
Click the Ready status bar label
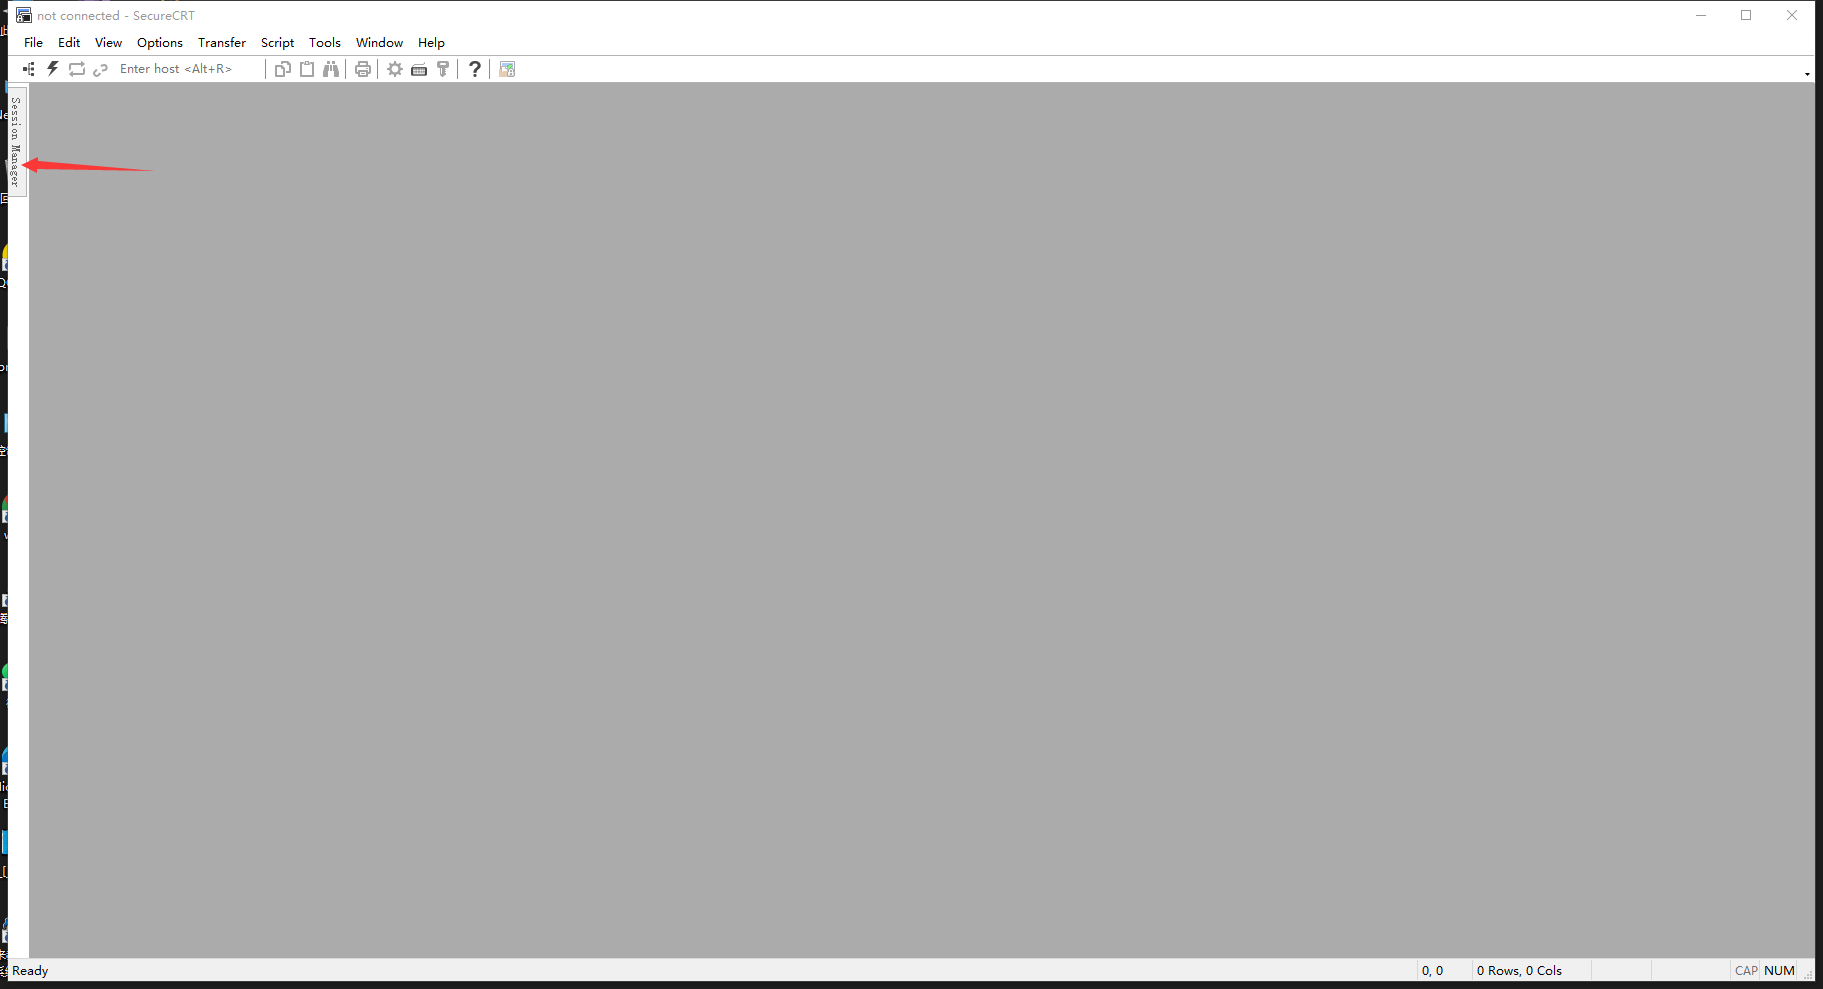(31, 970)
